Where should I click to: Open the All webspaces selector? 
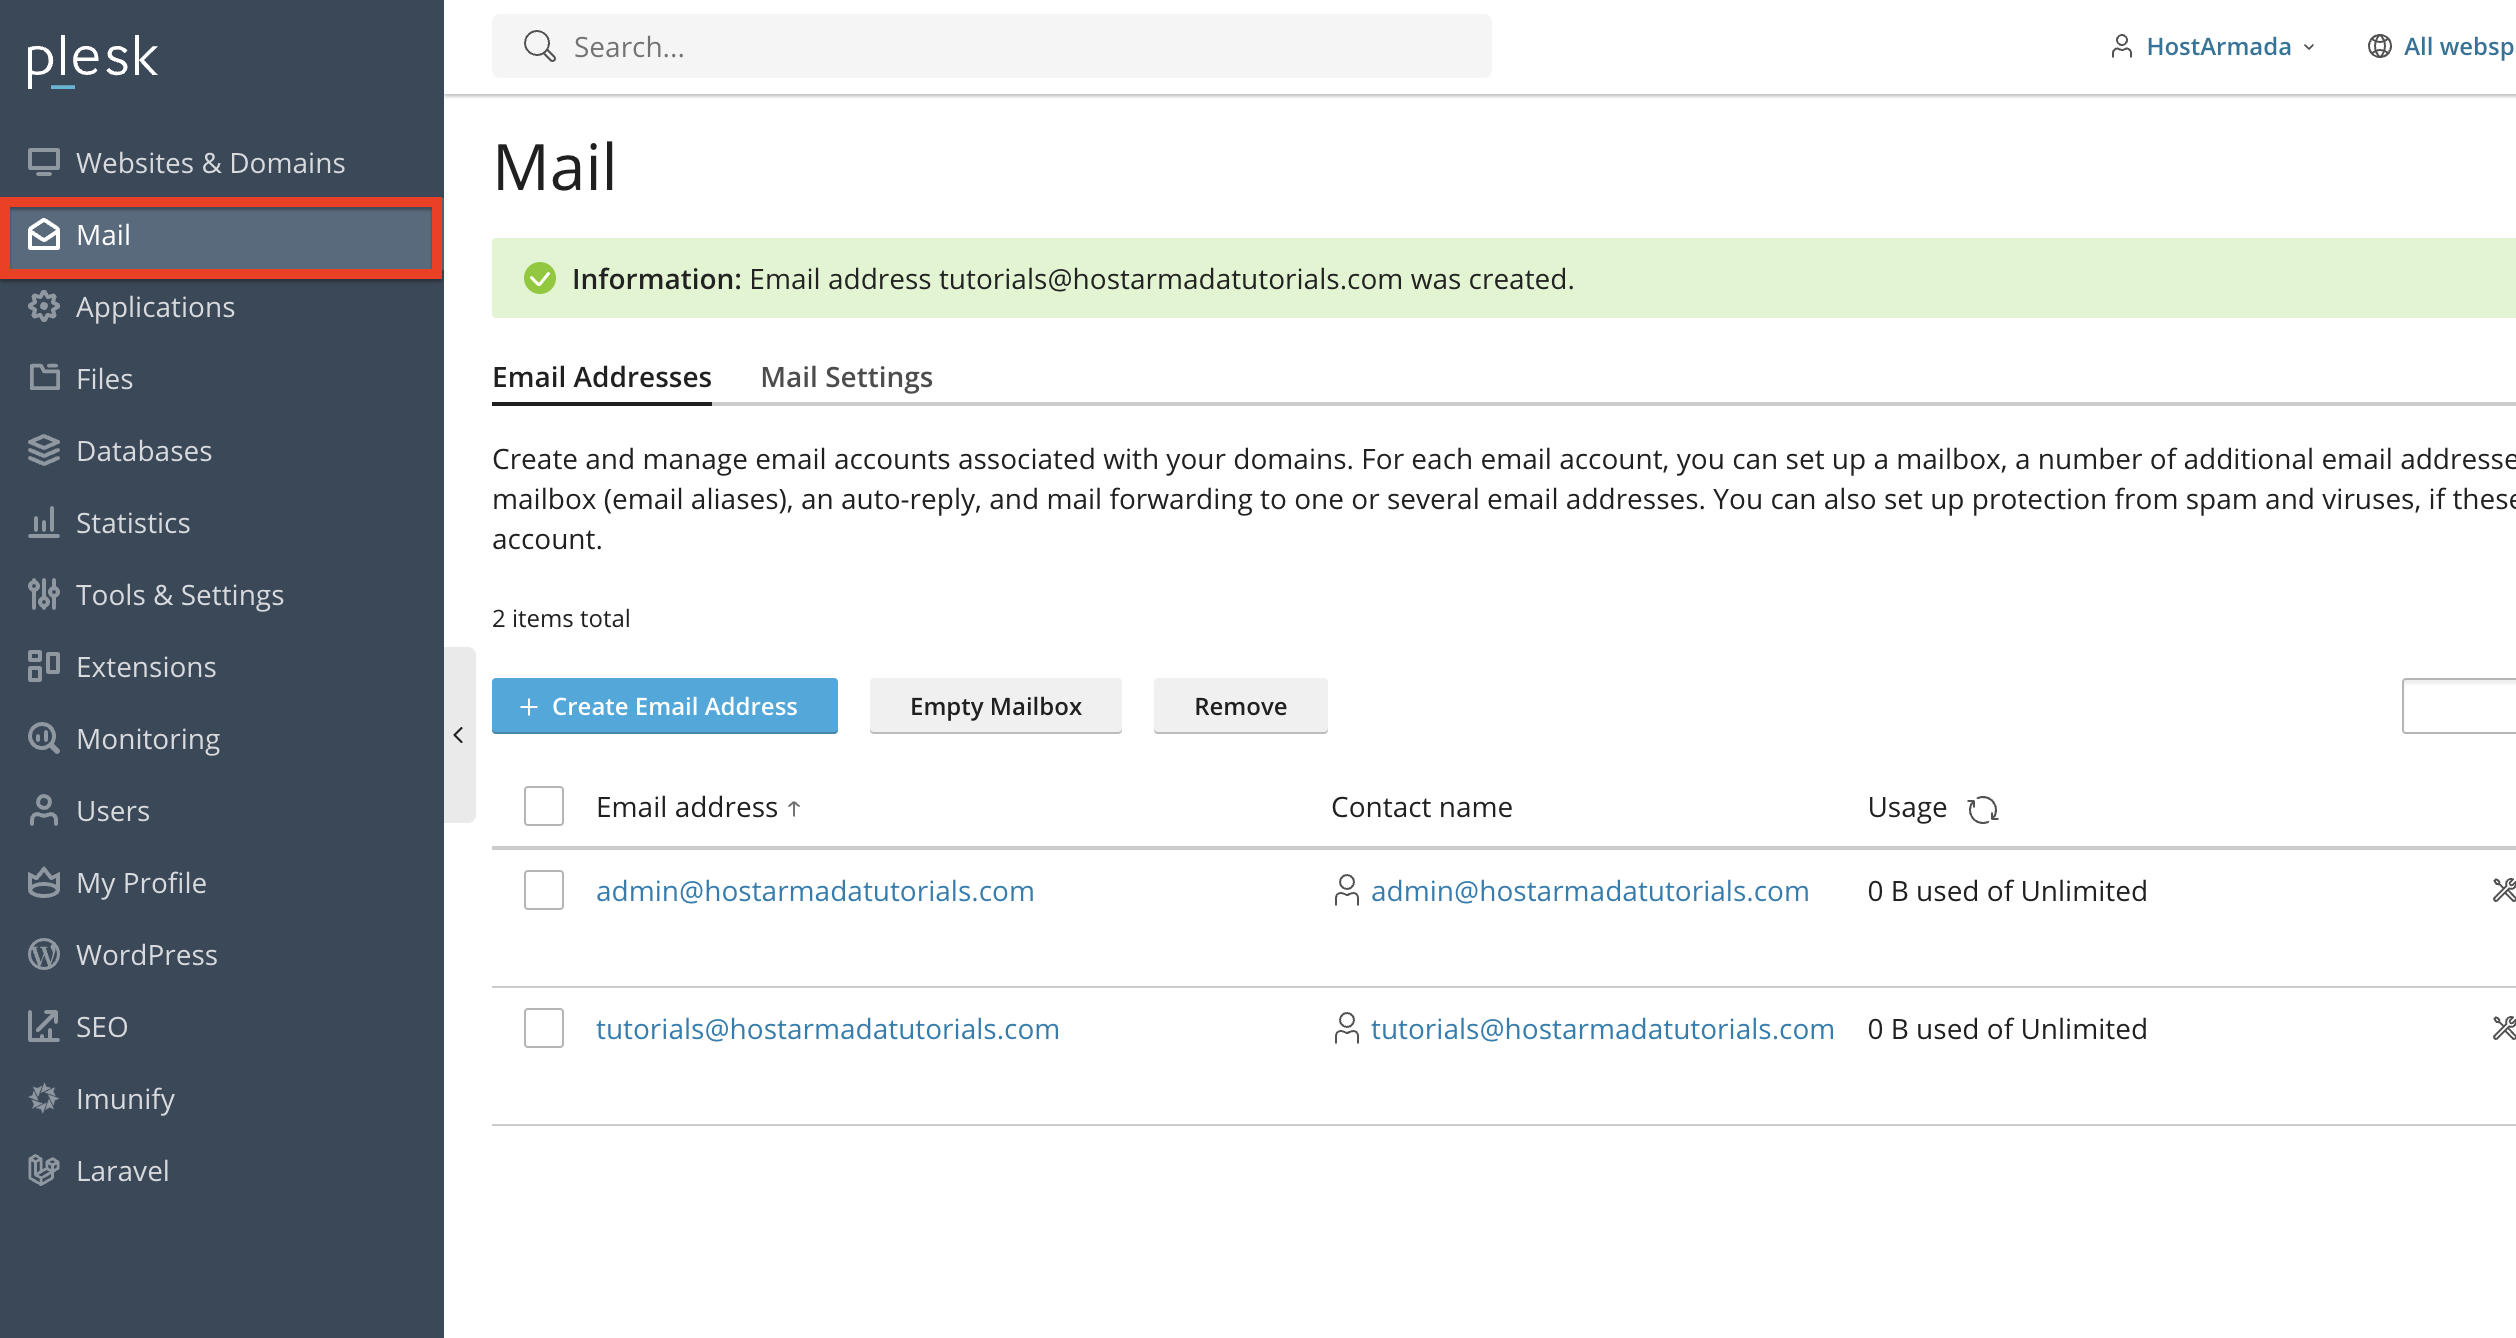(x=2441, y=47)
